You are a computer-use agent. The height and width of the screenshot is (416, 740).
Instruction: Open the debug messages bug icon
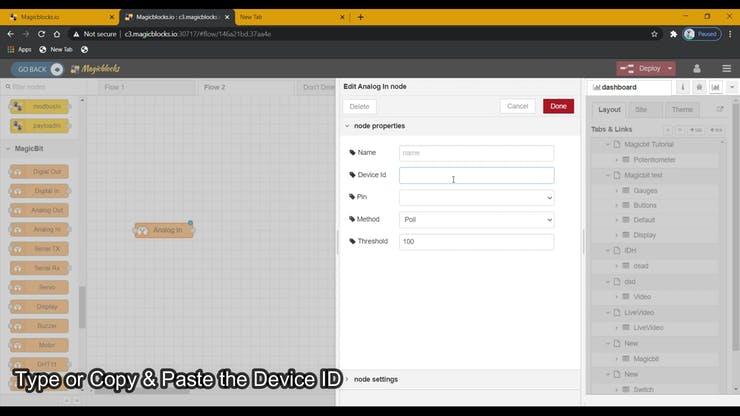pos(699,87)
